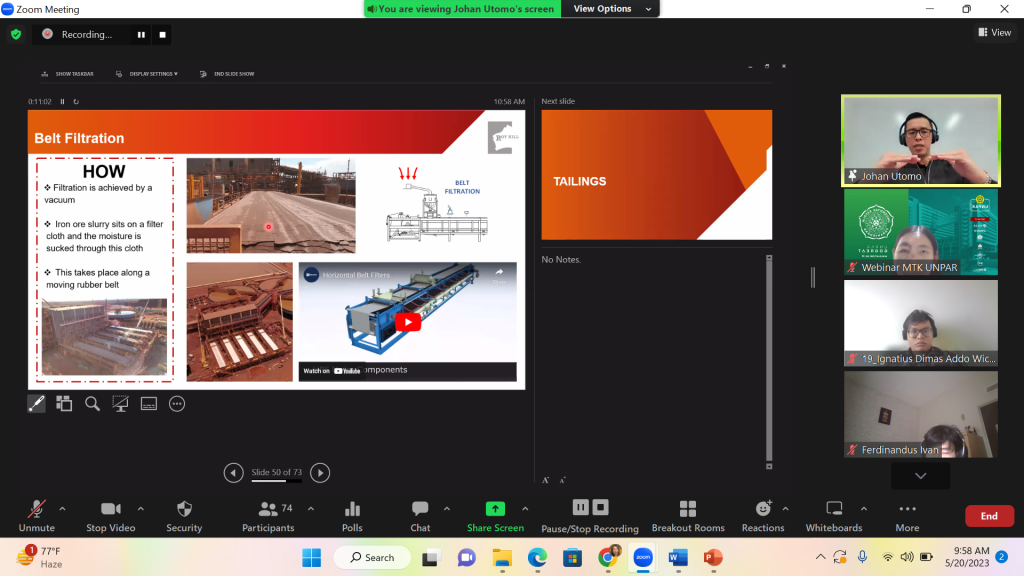
Task: Click the green Share Screen icon
Action: 495,509
